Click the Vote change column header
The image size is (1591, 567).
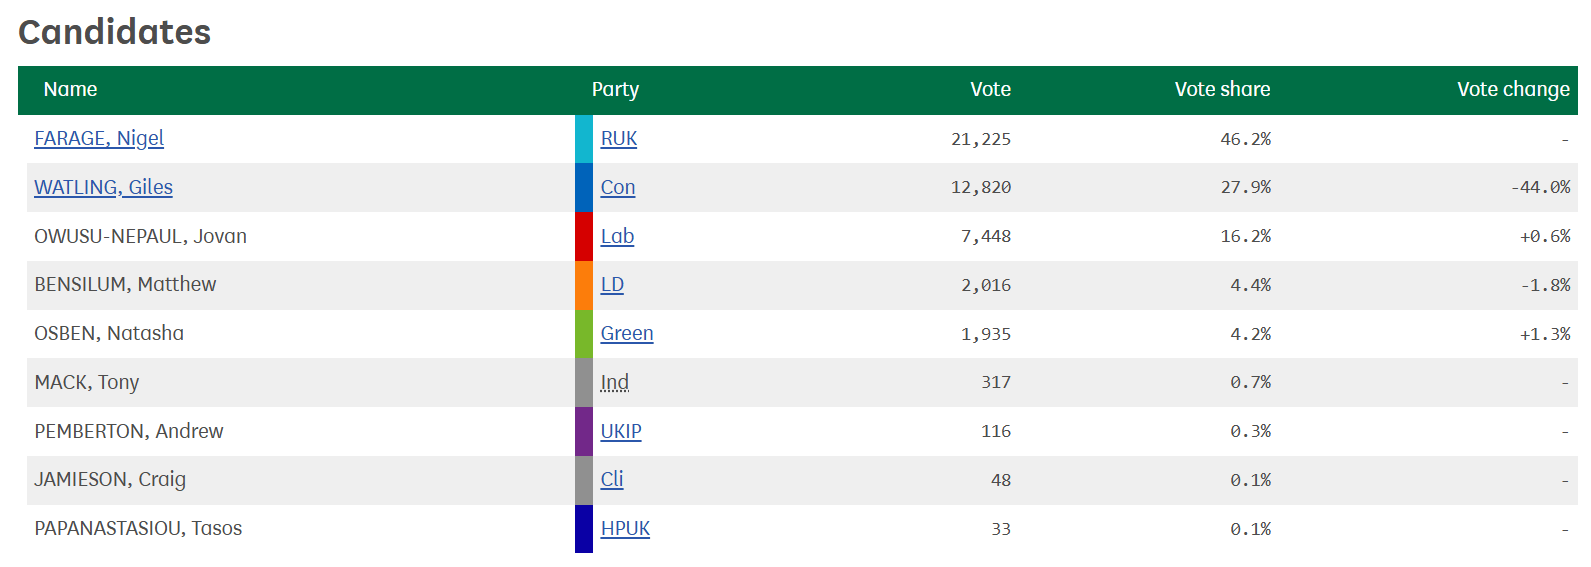point(1513,89)
